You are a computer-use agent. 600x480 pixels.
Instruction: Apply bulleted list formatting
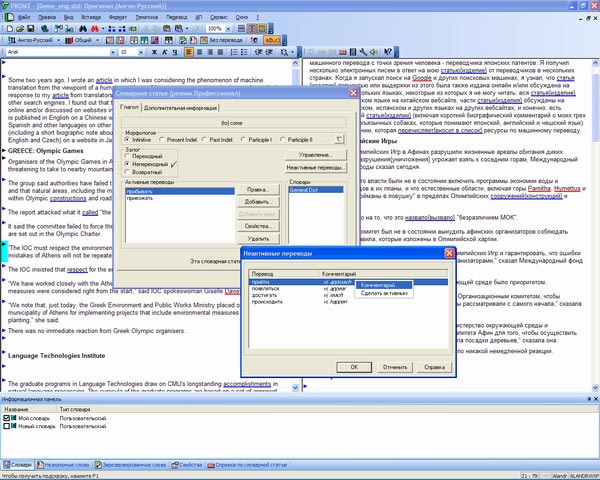point(244,52)
